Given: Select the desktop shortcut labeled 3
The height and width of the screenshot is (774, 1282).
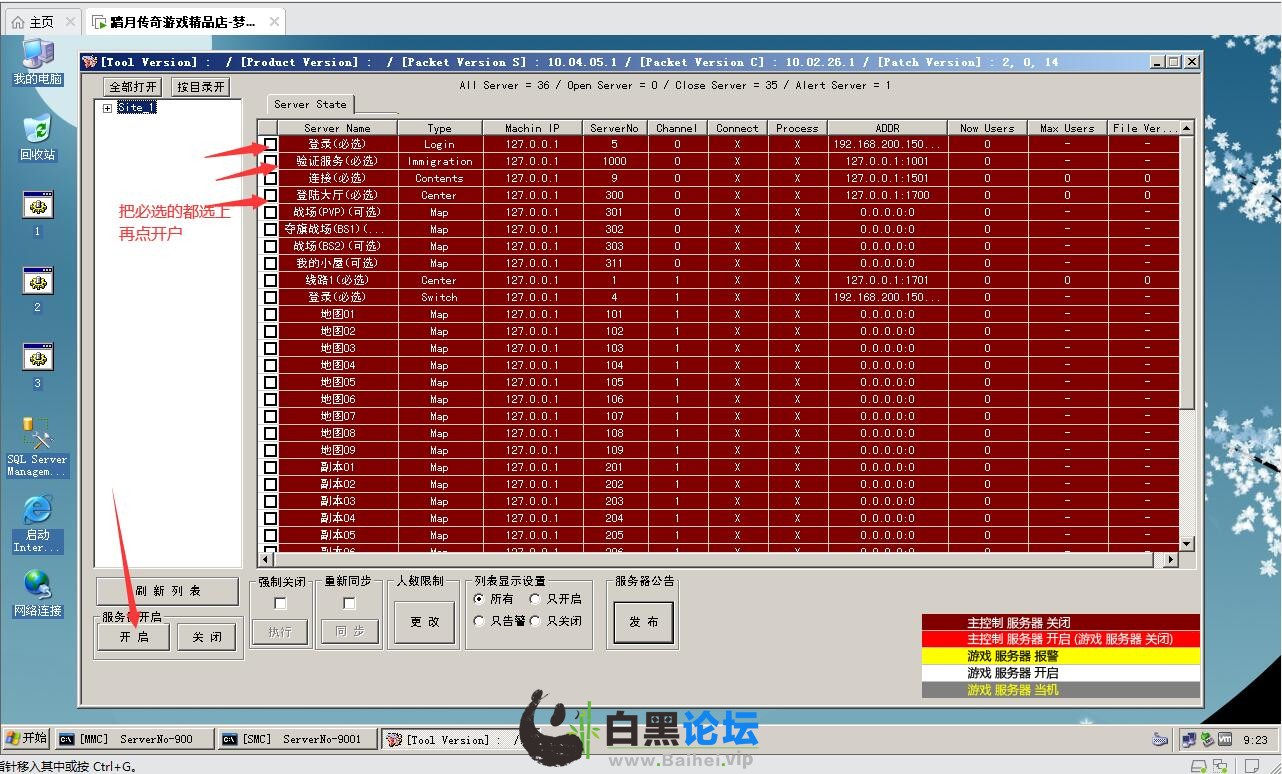Looking at the screenshot, I should [x=37, y=365].
